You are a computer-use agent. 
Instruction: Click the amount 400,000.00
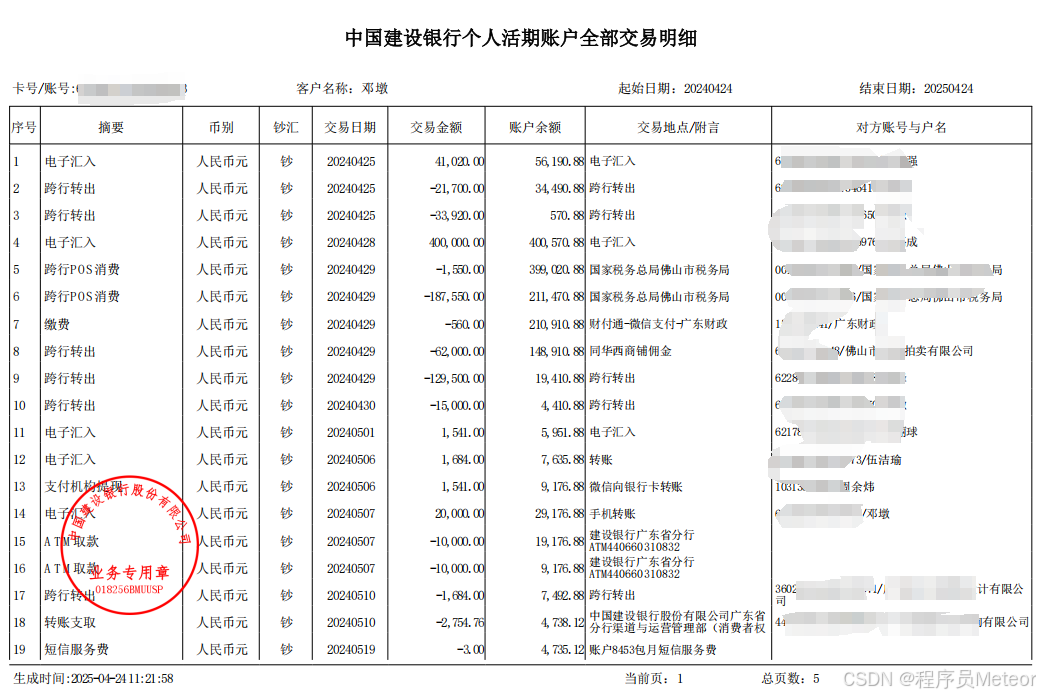click(457, 243)
